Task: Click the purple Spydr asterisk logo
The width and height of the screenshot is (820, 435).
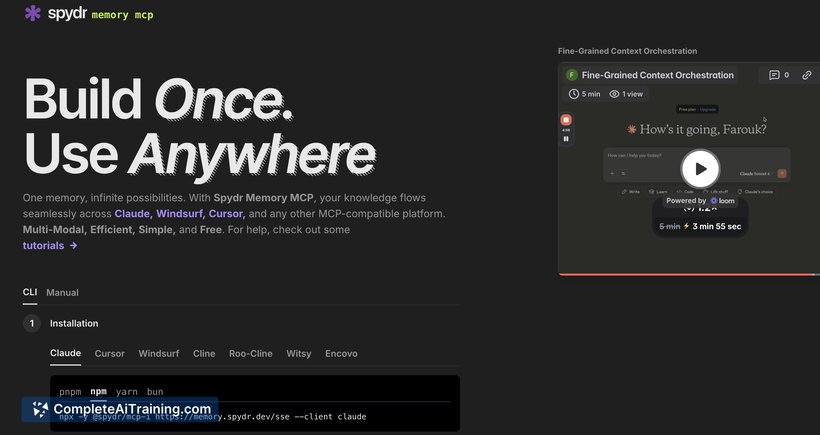Action: tap(32, 13)
